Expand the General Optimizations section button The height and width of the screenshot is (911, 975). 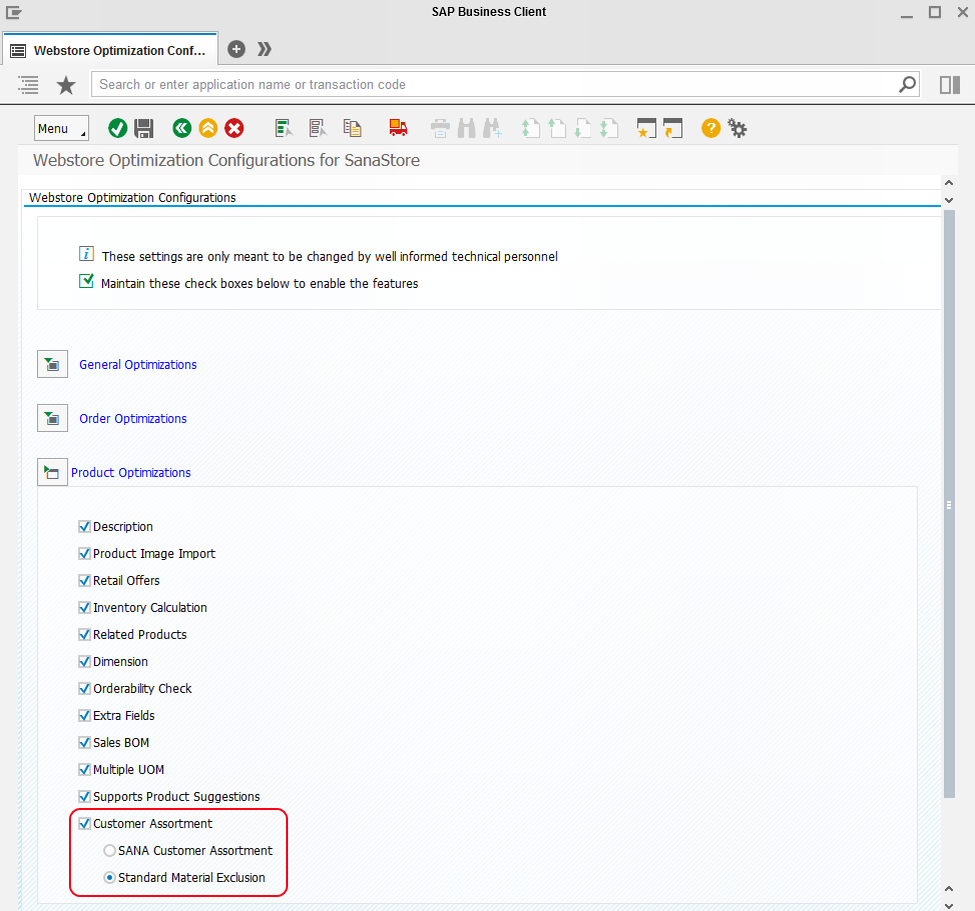tap(52, 364)
